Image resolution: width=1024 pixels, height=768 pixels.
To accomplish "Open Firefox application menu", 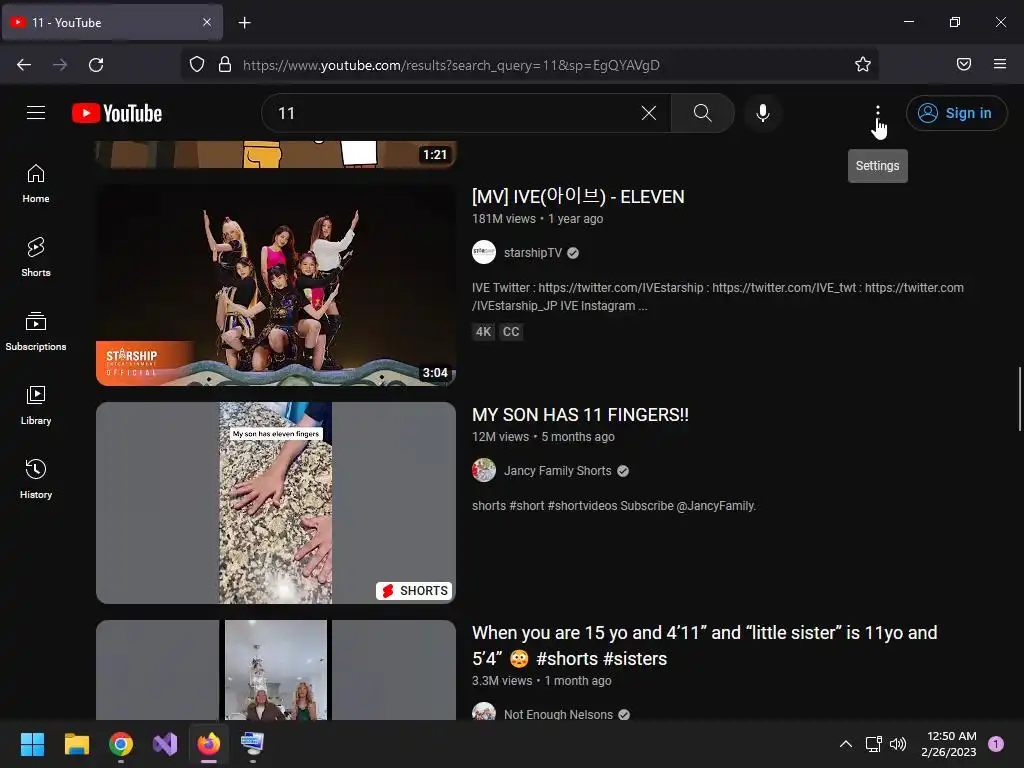I will pyautogui.click(x=1000, y=64).
